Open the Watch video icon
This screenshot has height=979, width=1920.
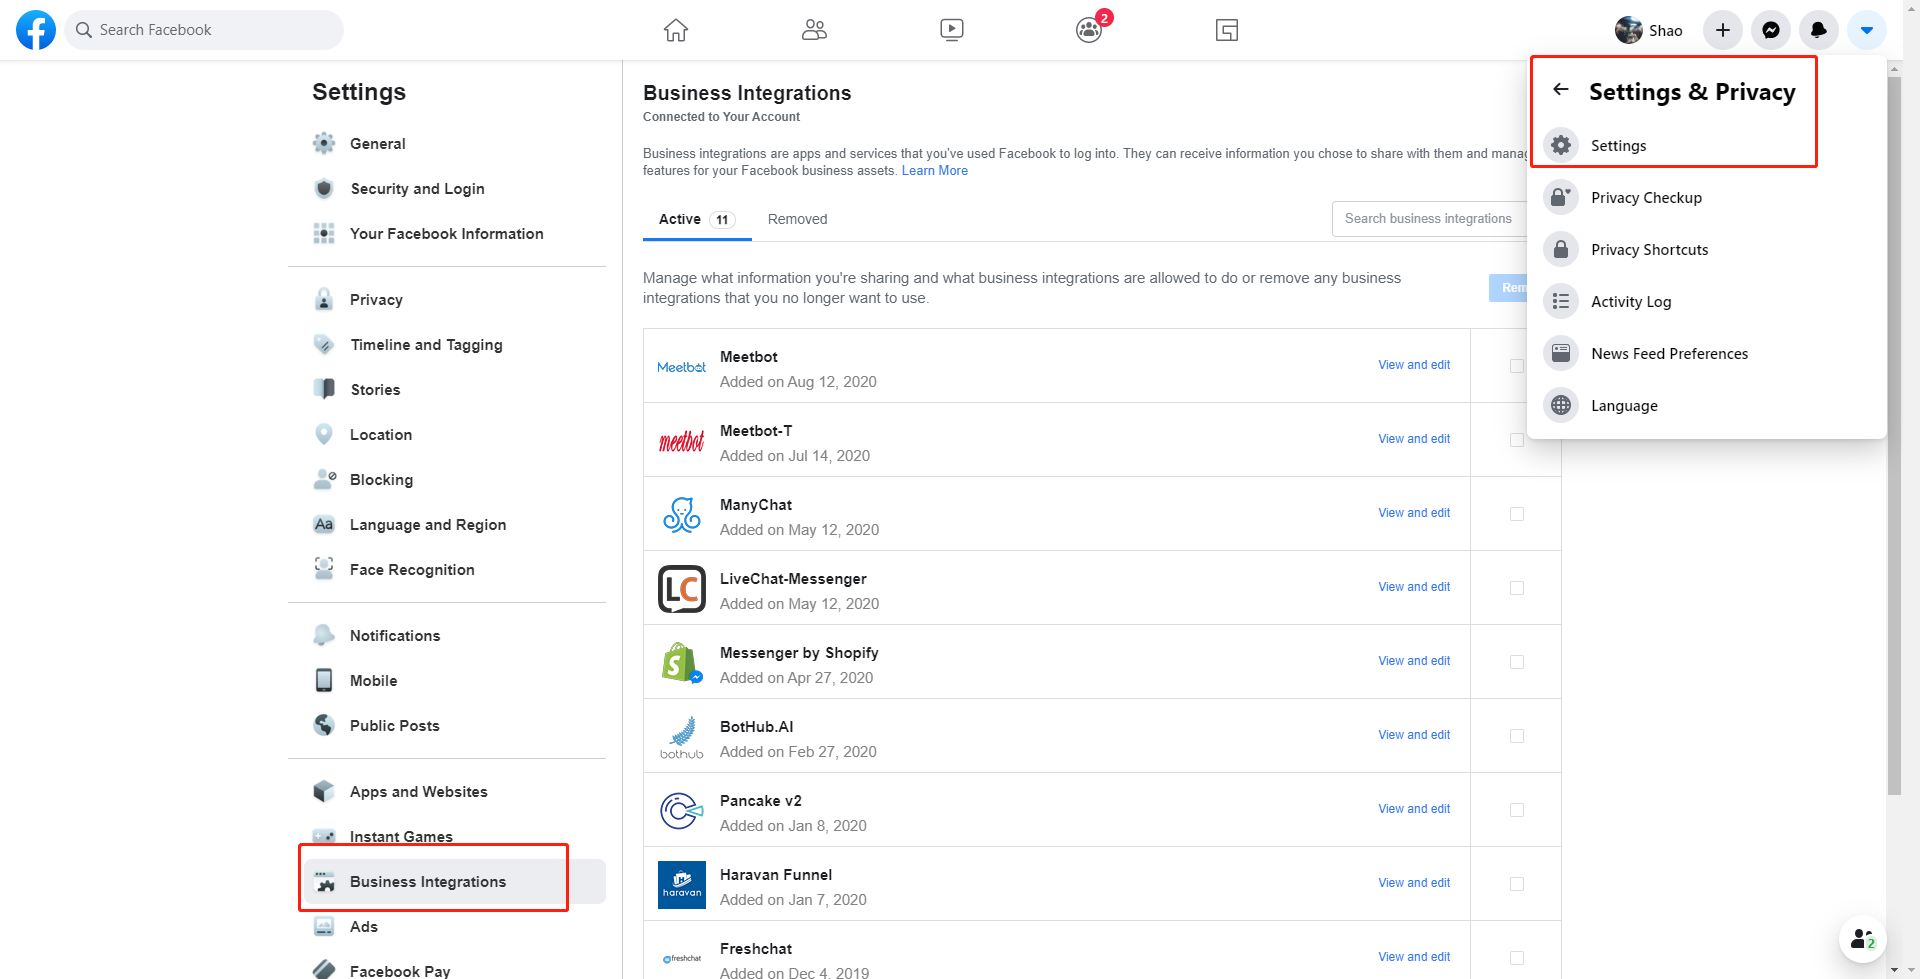pos(952,30)
